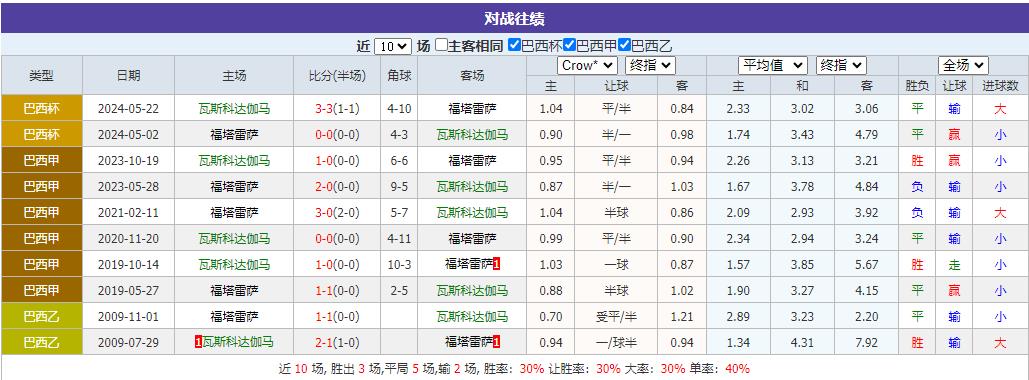
Task: Click the red card badge on 瓦斯科达伽马 2009-07-29
Action: tap(198, 342)
